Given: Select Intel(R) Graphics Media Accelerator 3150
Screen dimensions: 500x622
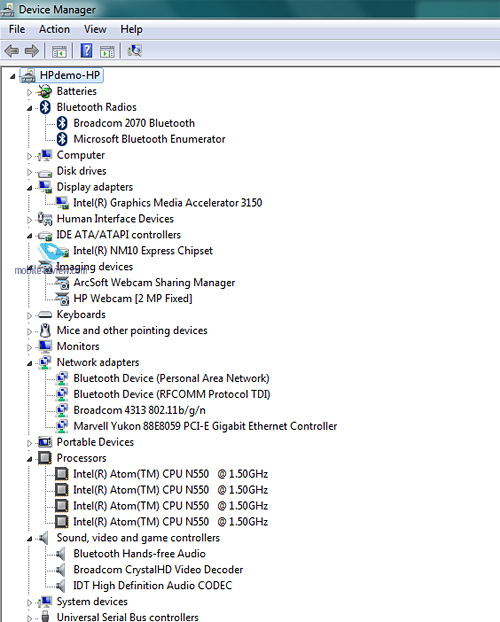Looking at the screenshot, I should (x=167, y=203).
